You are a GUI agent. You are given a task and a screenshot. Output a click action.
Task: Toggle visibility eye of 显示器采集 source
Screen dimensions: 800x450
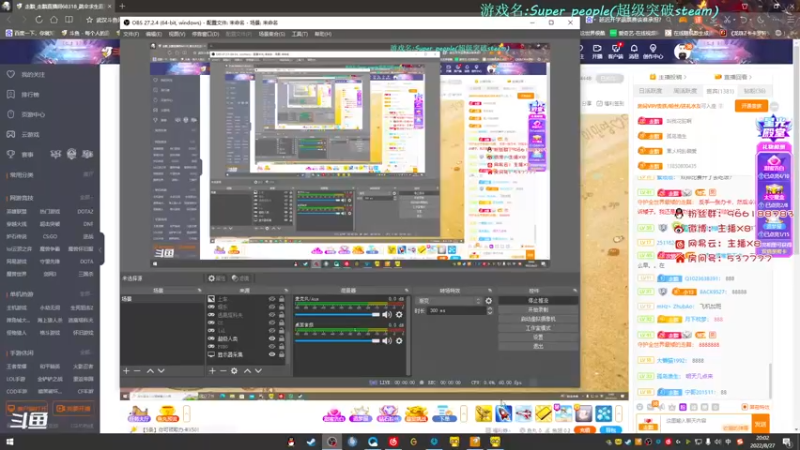272,354
